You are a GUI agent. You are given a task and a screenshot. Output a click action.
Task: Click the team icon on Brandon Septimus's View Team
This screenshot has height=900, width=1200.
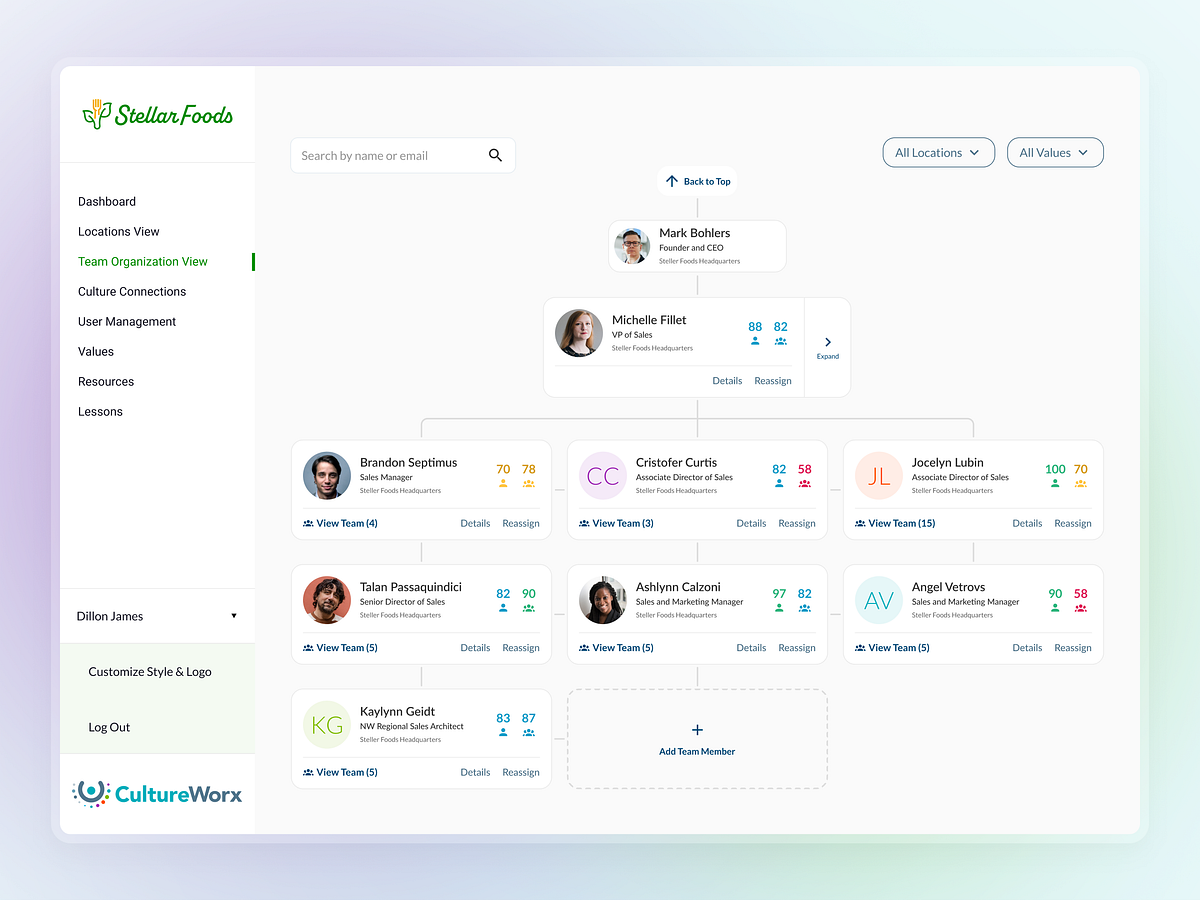pos(307,522)
